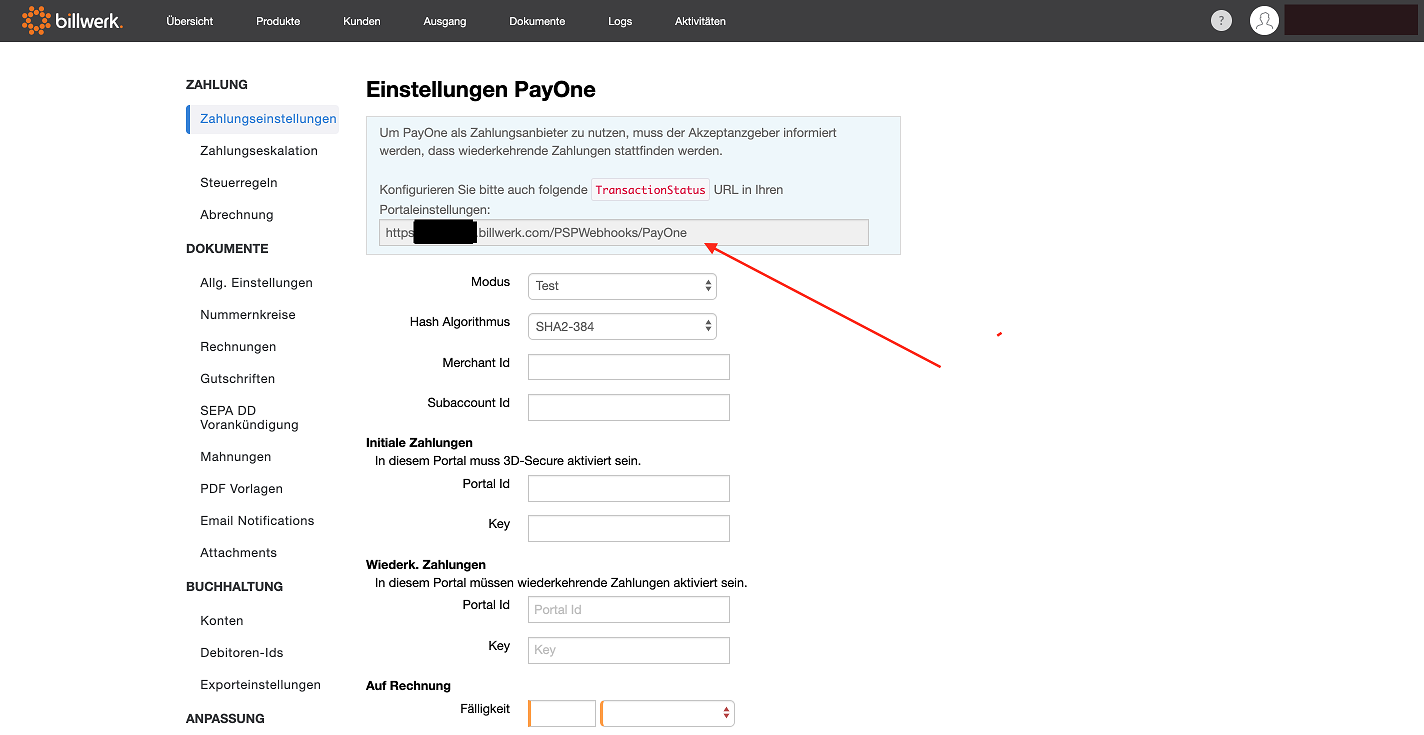1424x735 pixels.
Task: Open the Aktivitäten menu
Action: [x=700, y=21]
